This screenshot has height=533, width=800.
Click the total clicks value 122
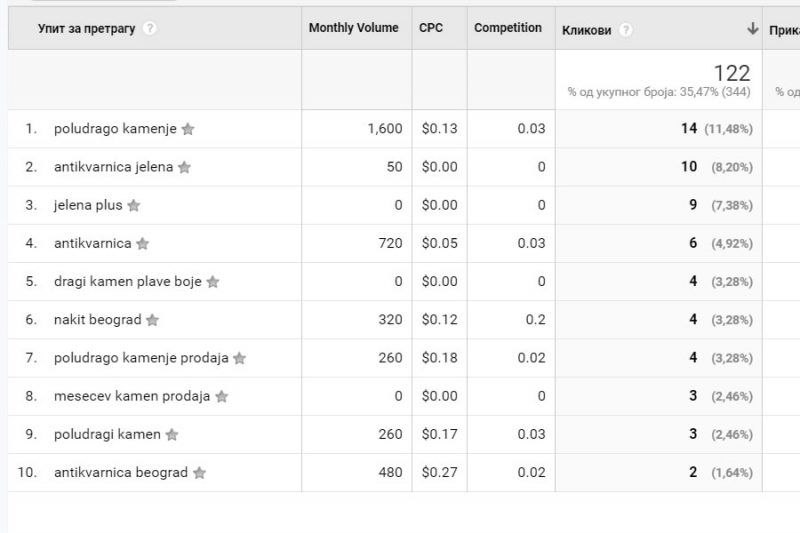pyautogui.click(x=731, y=73)
